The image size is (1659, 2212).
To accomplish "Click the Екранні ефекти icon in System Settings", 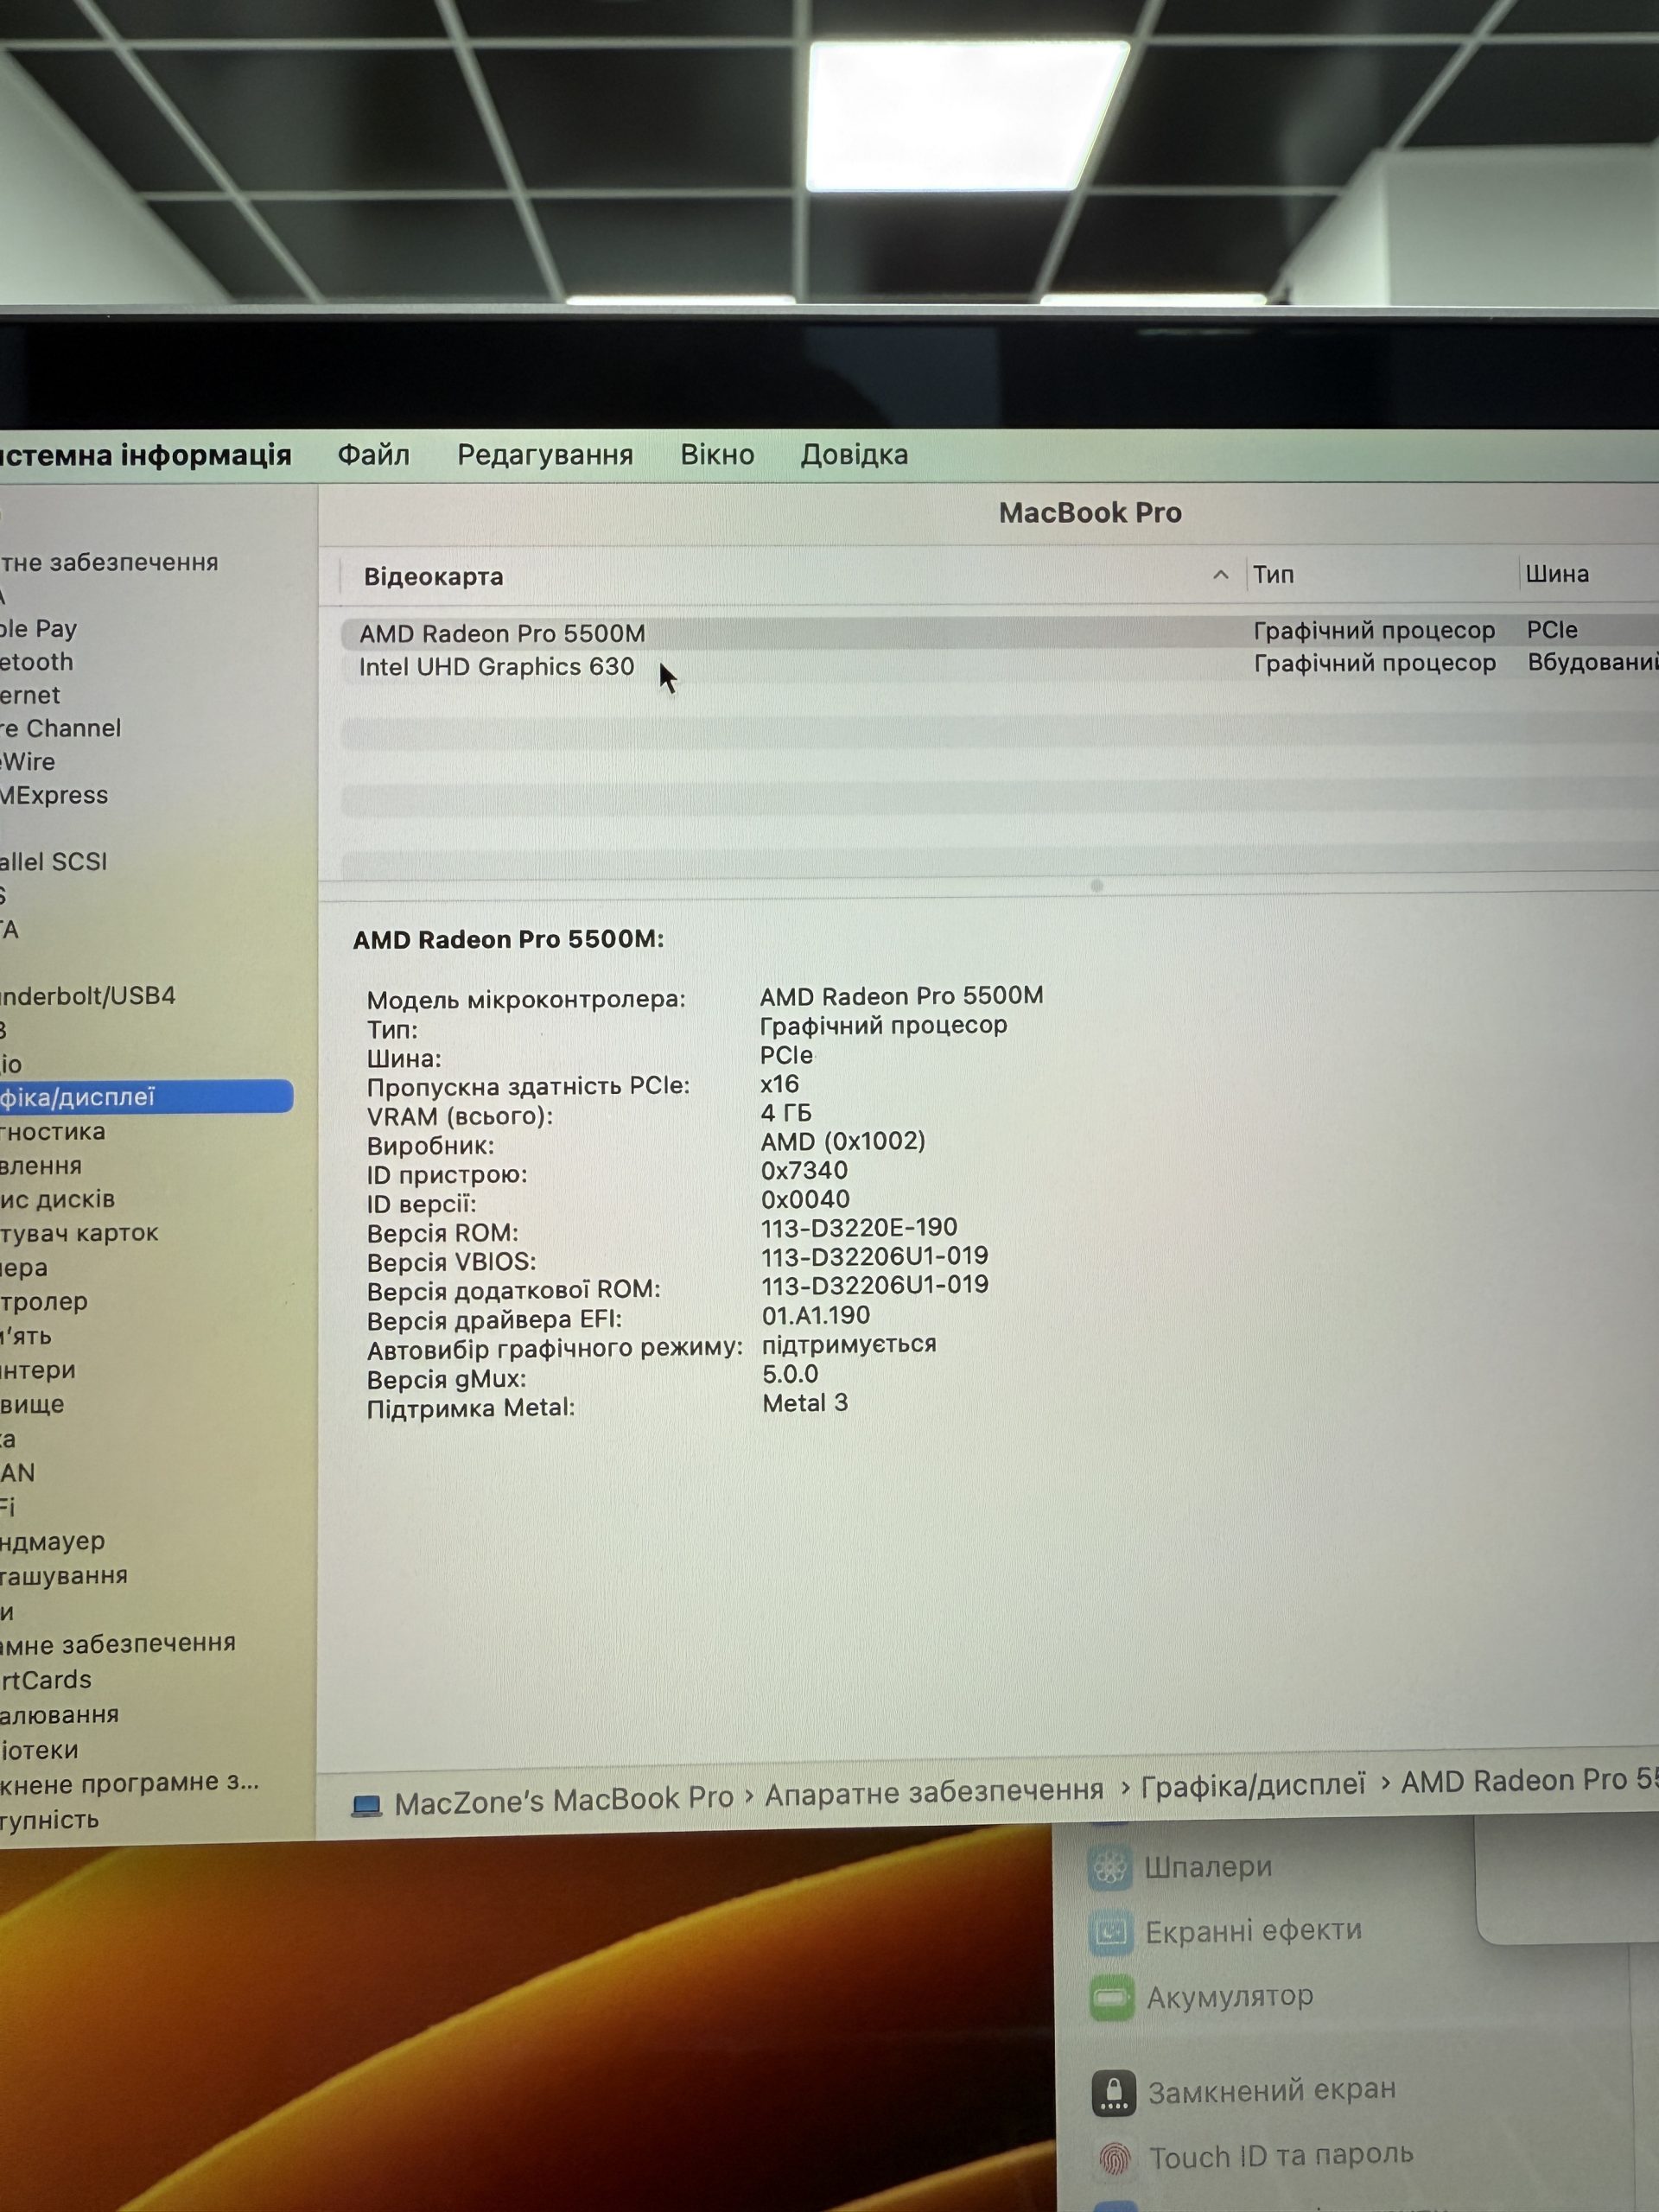I will pyautogui.click(x=1111, y=1933).
